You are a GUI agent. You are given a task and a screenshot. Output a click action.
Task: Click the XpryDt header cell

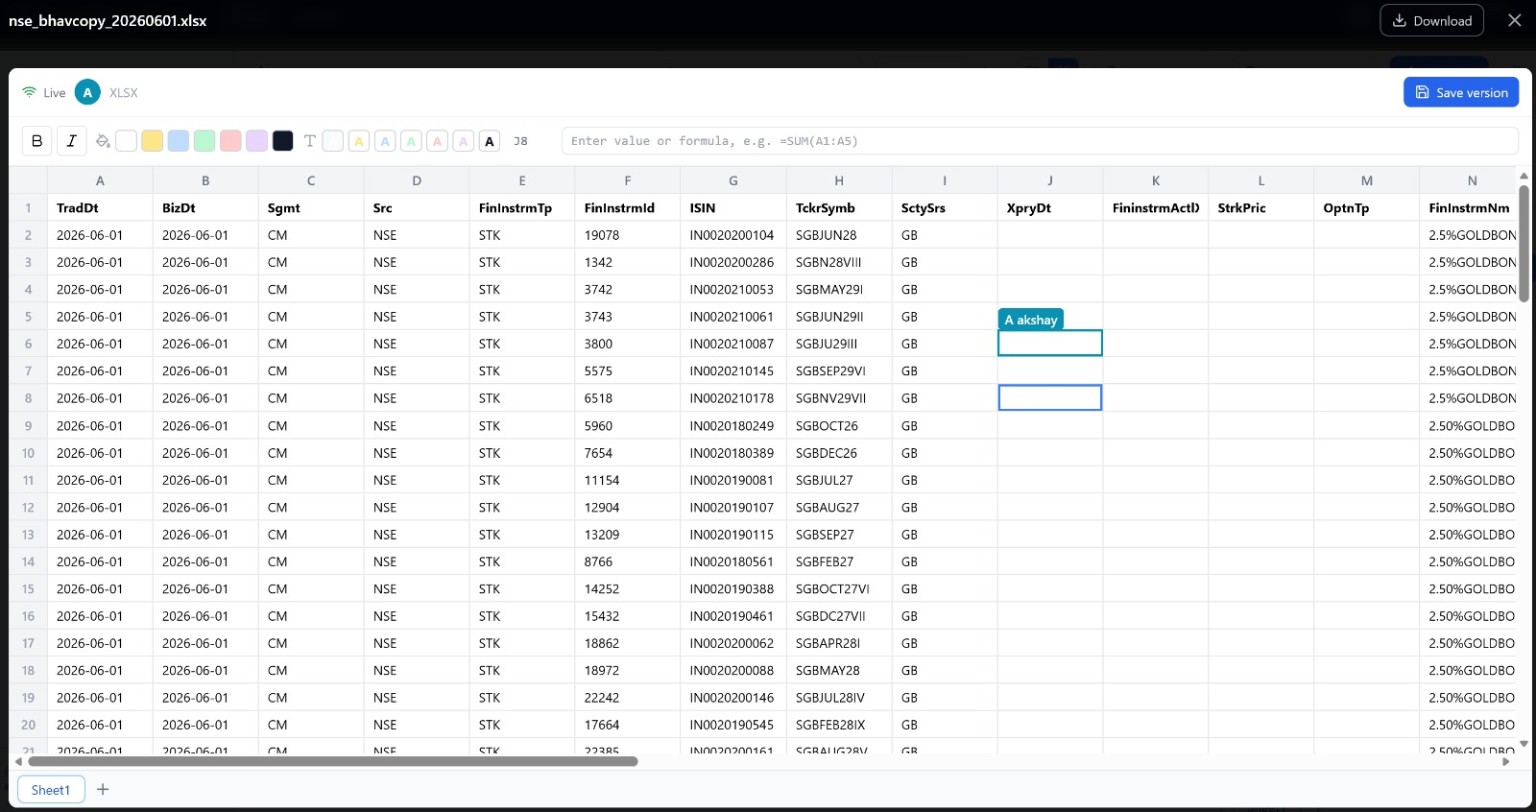click(x=1050, y=208)
